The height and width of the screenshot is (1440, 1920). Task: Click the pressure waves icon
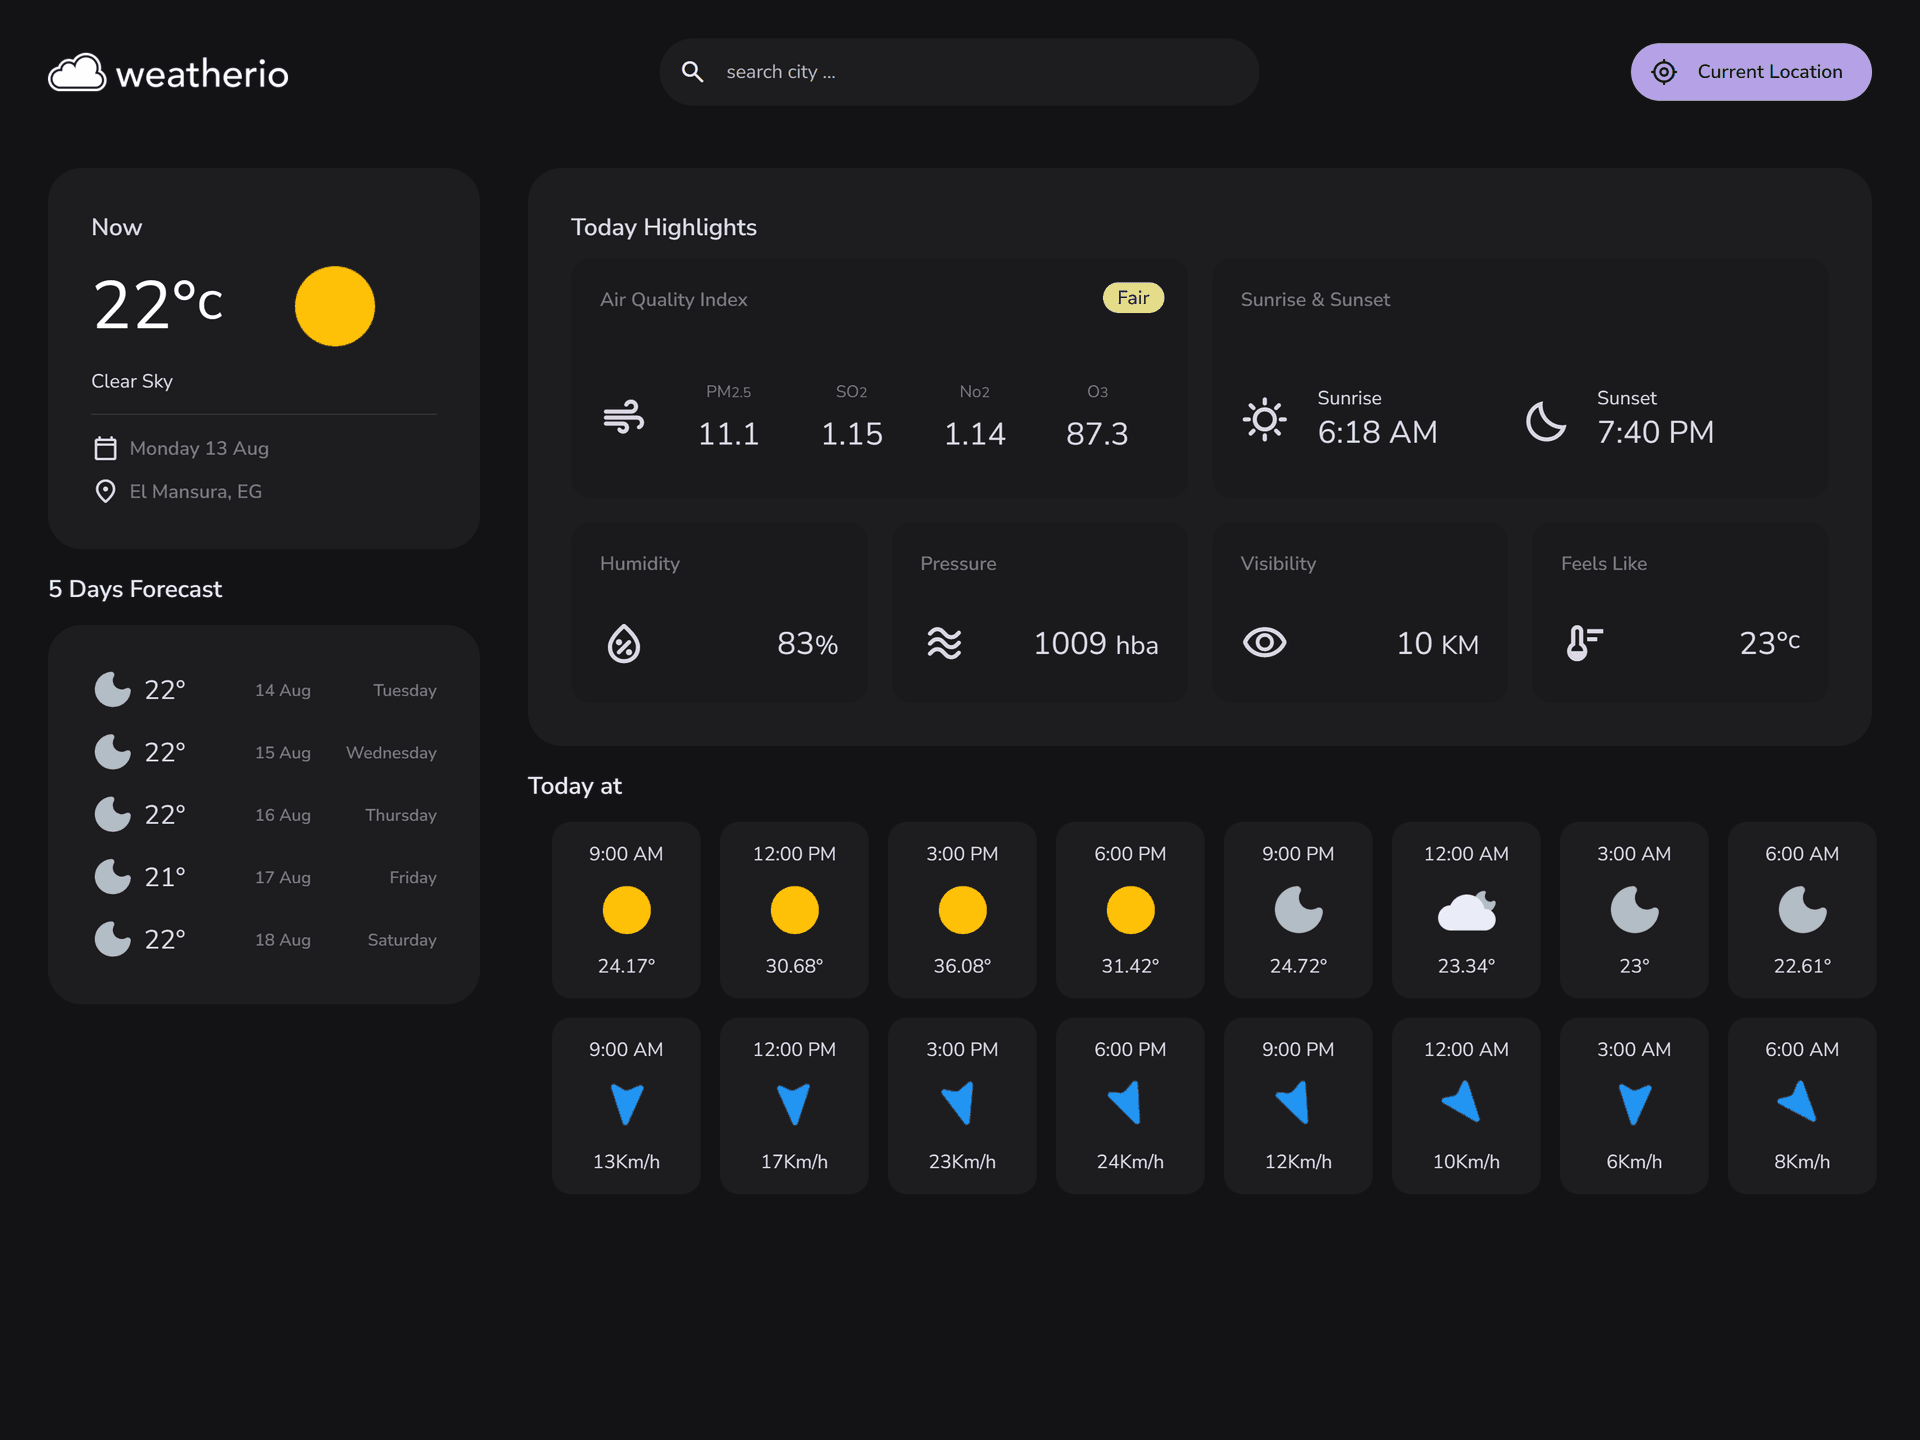[944, 643]
